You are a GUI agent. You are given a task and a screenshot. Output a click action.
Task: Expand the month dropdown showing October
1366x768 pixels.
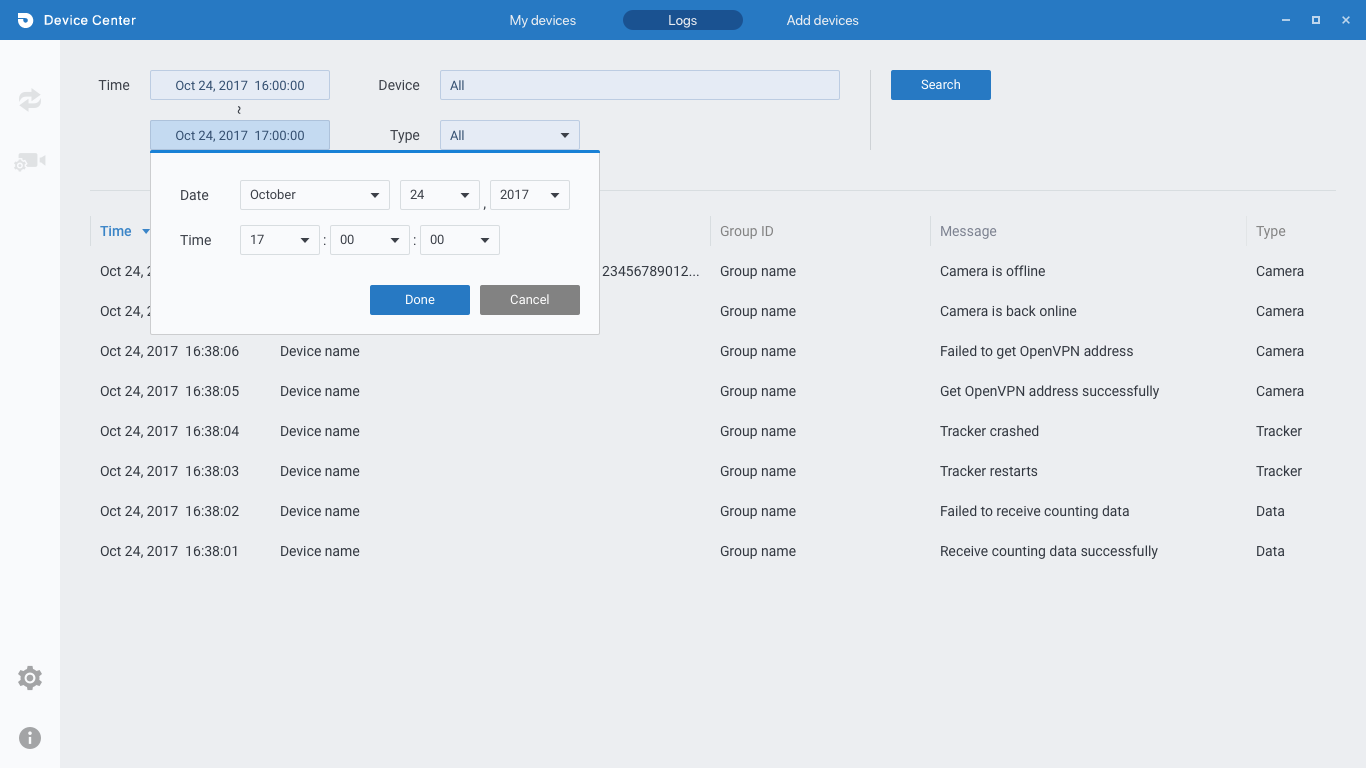[315, 195]
